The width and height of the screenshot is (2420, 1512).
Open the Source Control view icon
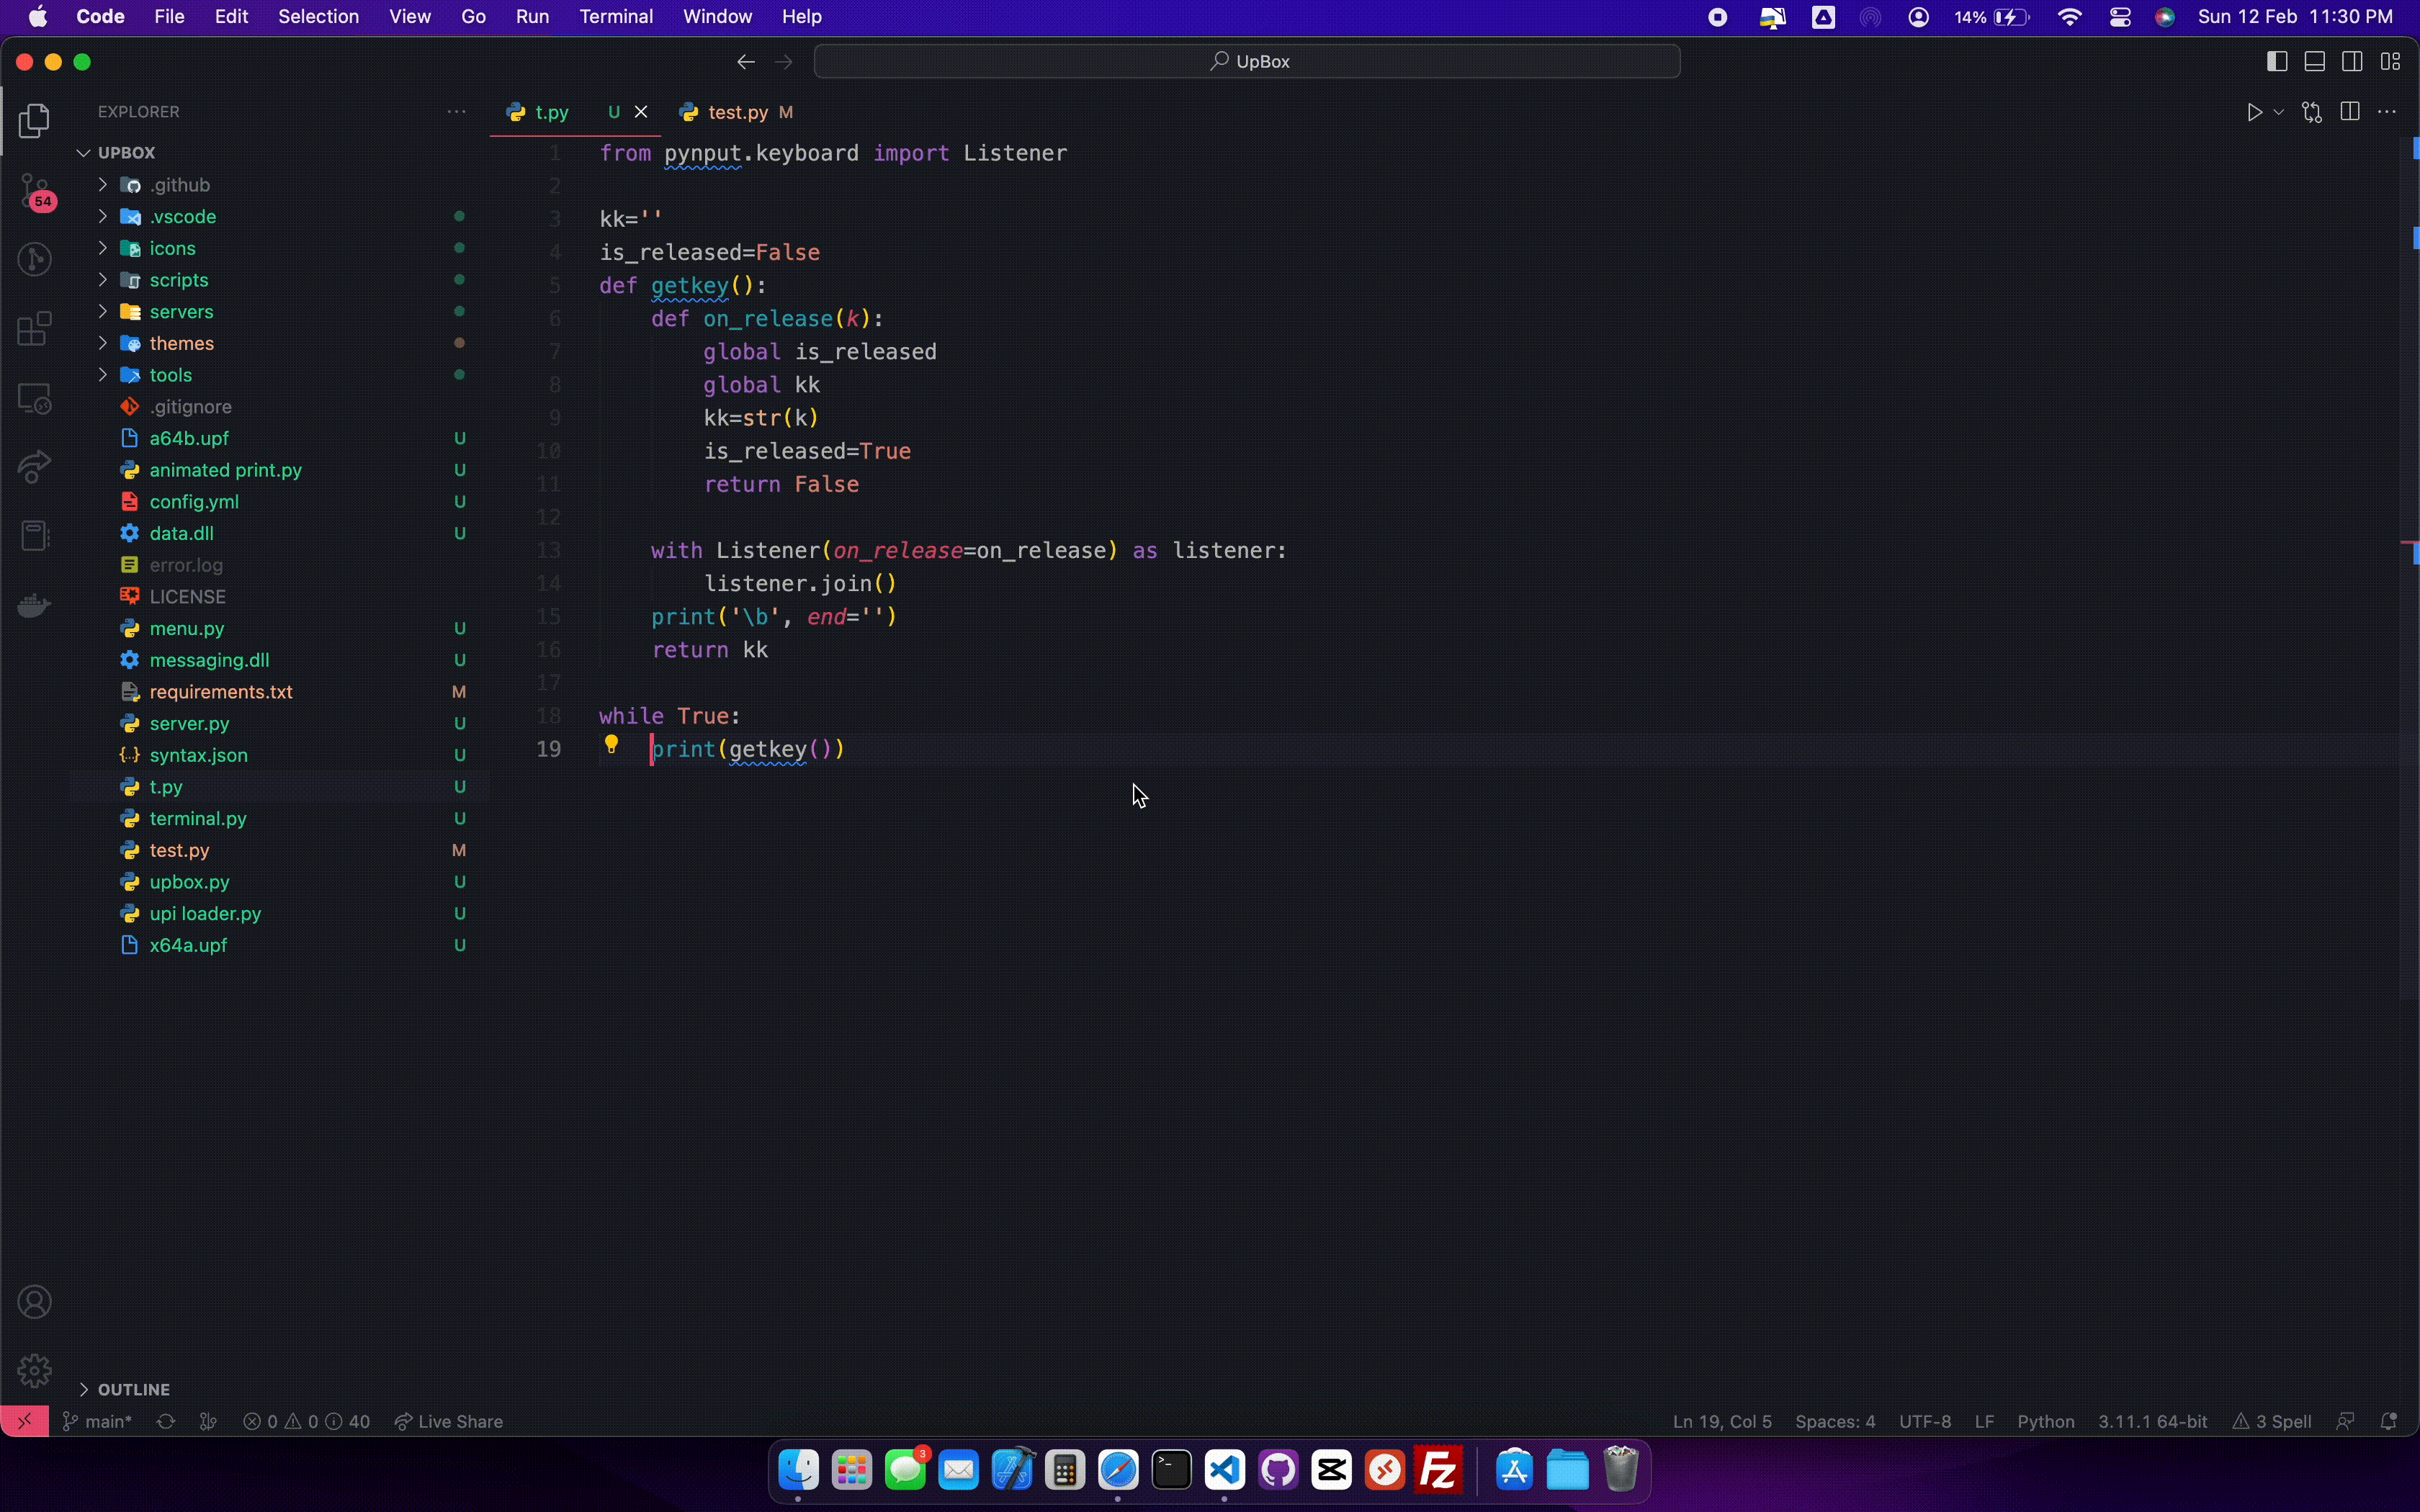(35, 190)
